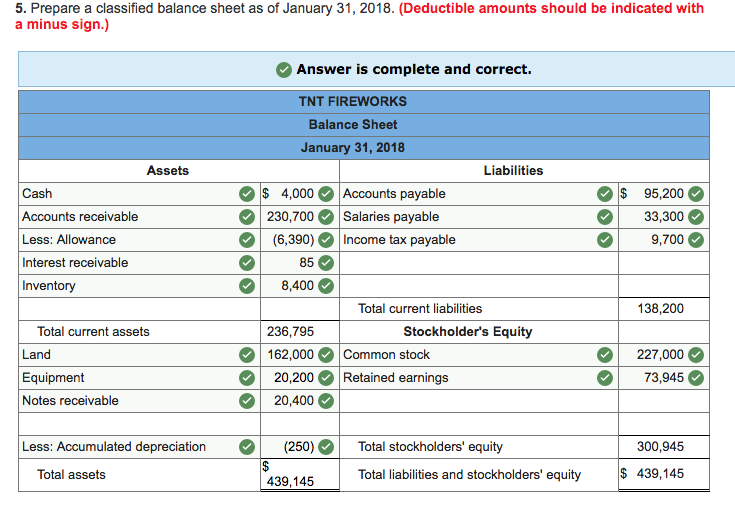The width and height of the screenshot is (735, 524).
Task: Click the check icon next to the Notes receivable label
Action: click(247, 401)
